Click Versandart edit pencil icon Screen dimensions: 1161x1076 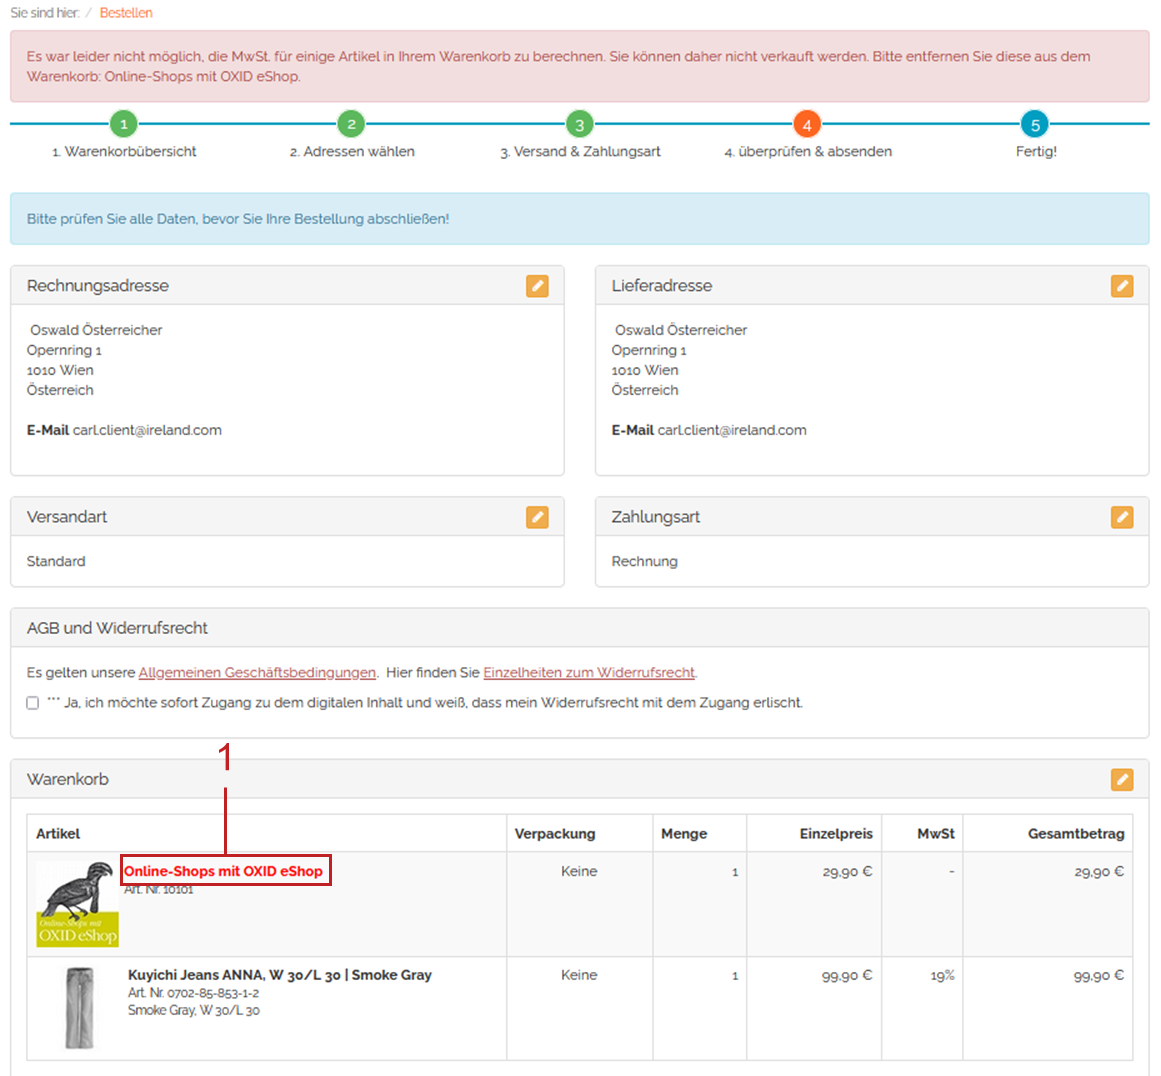tap(537, 517)
